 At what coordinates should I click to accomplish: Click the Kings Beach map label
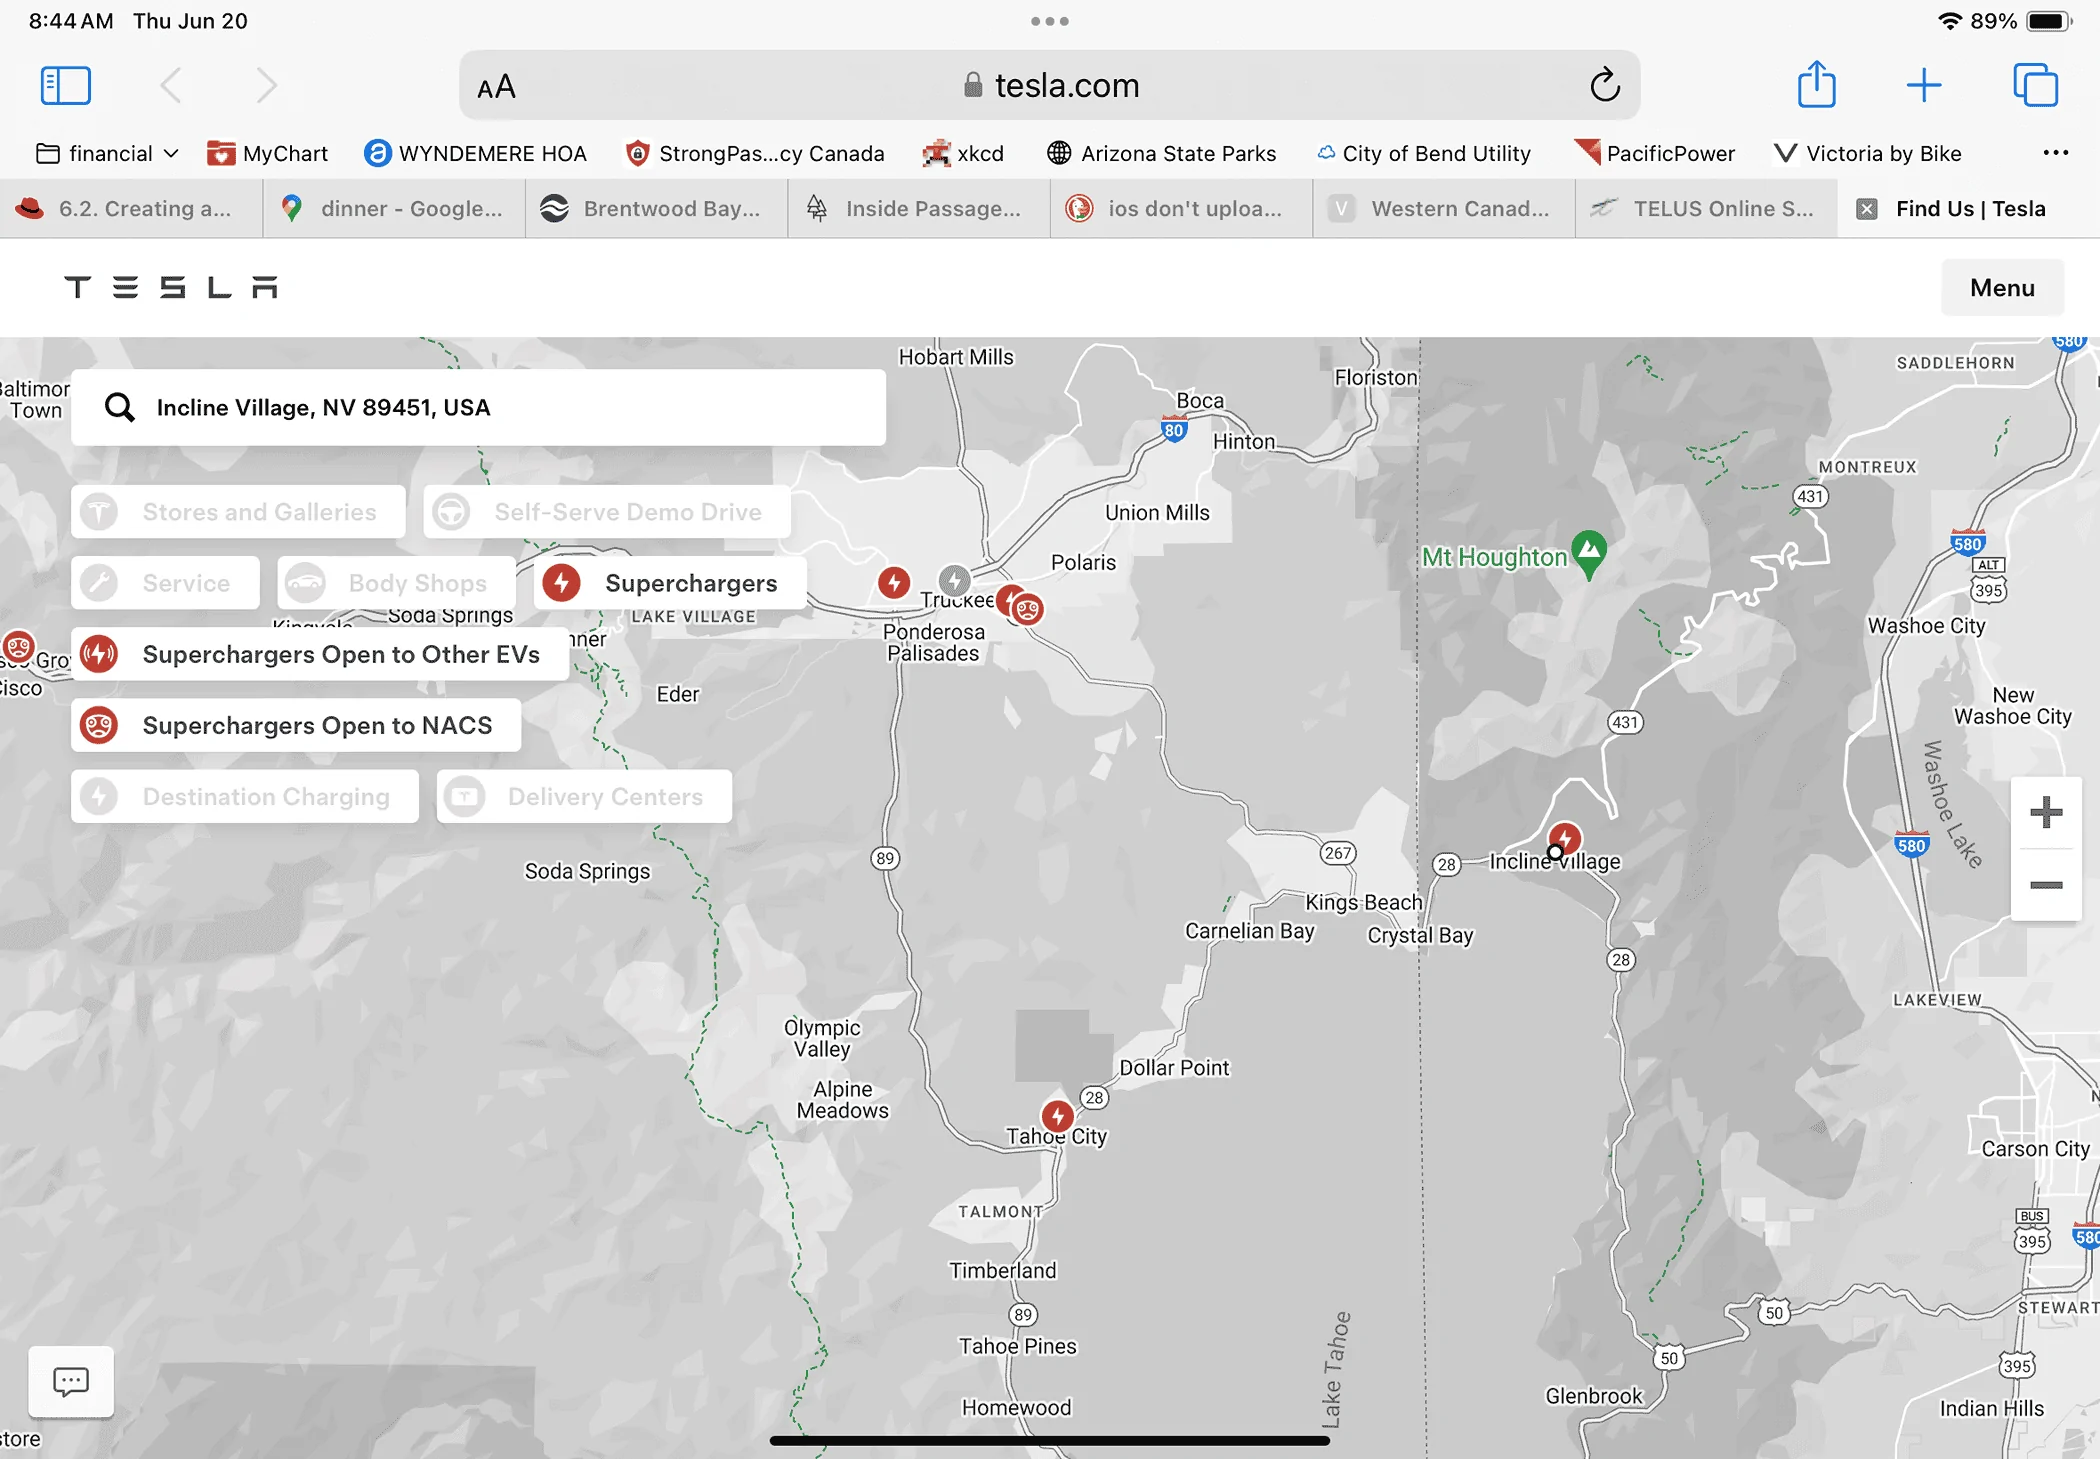(x=1363, y=902)
